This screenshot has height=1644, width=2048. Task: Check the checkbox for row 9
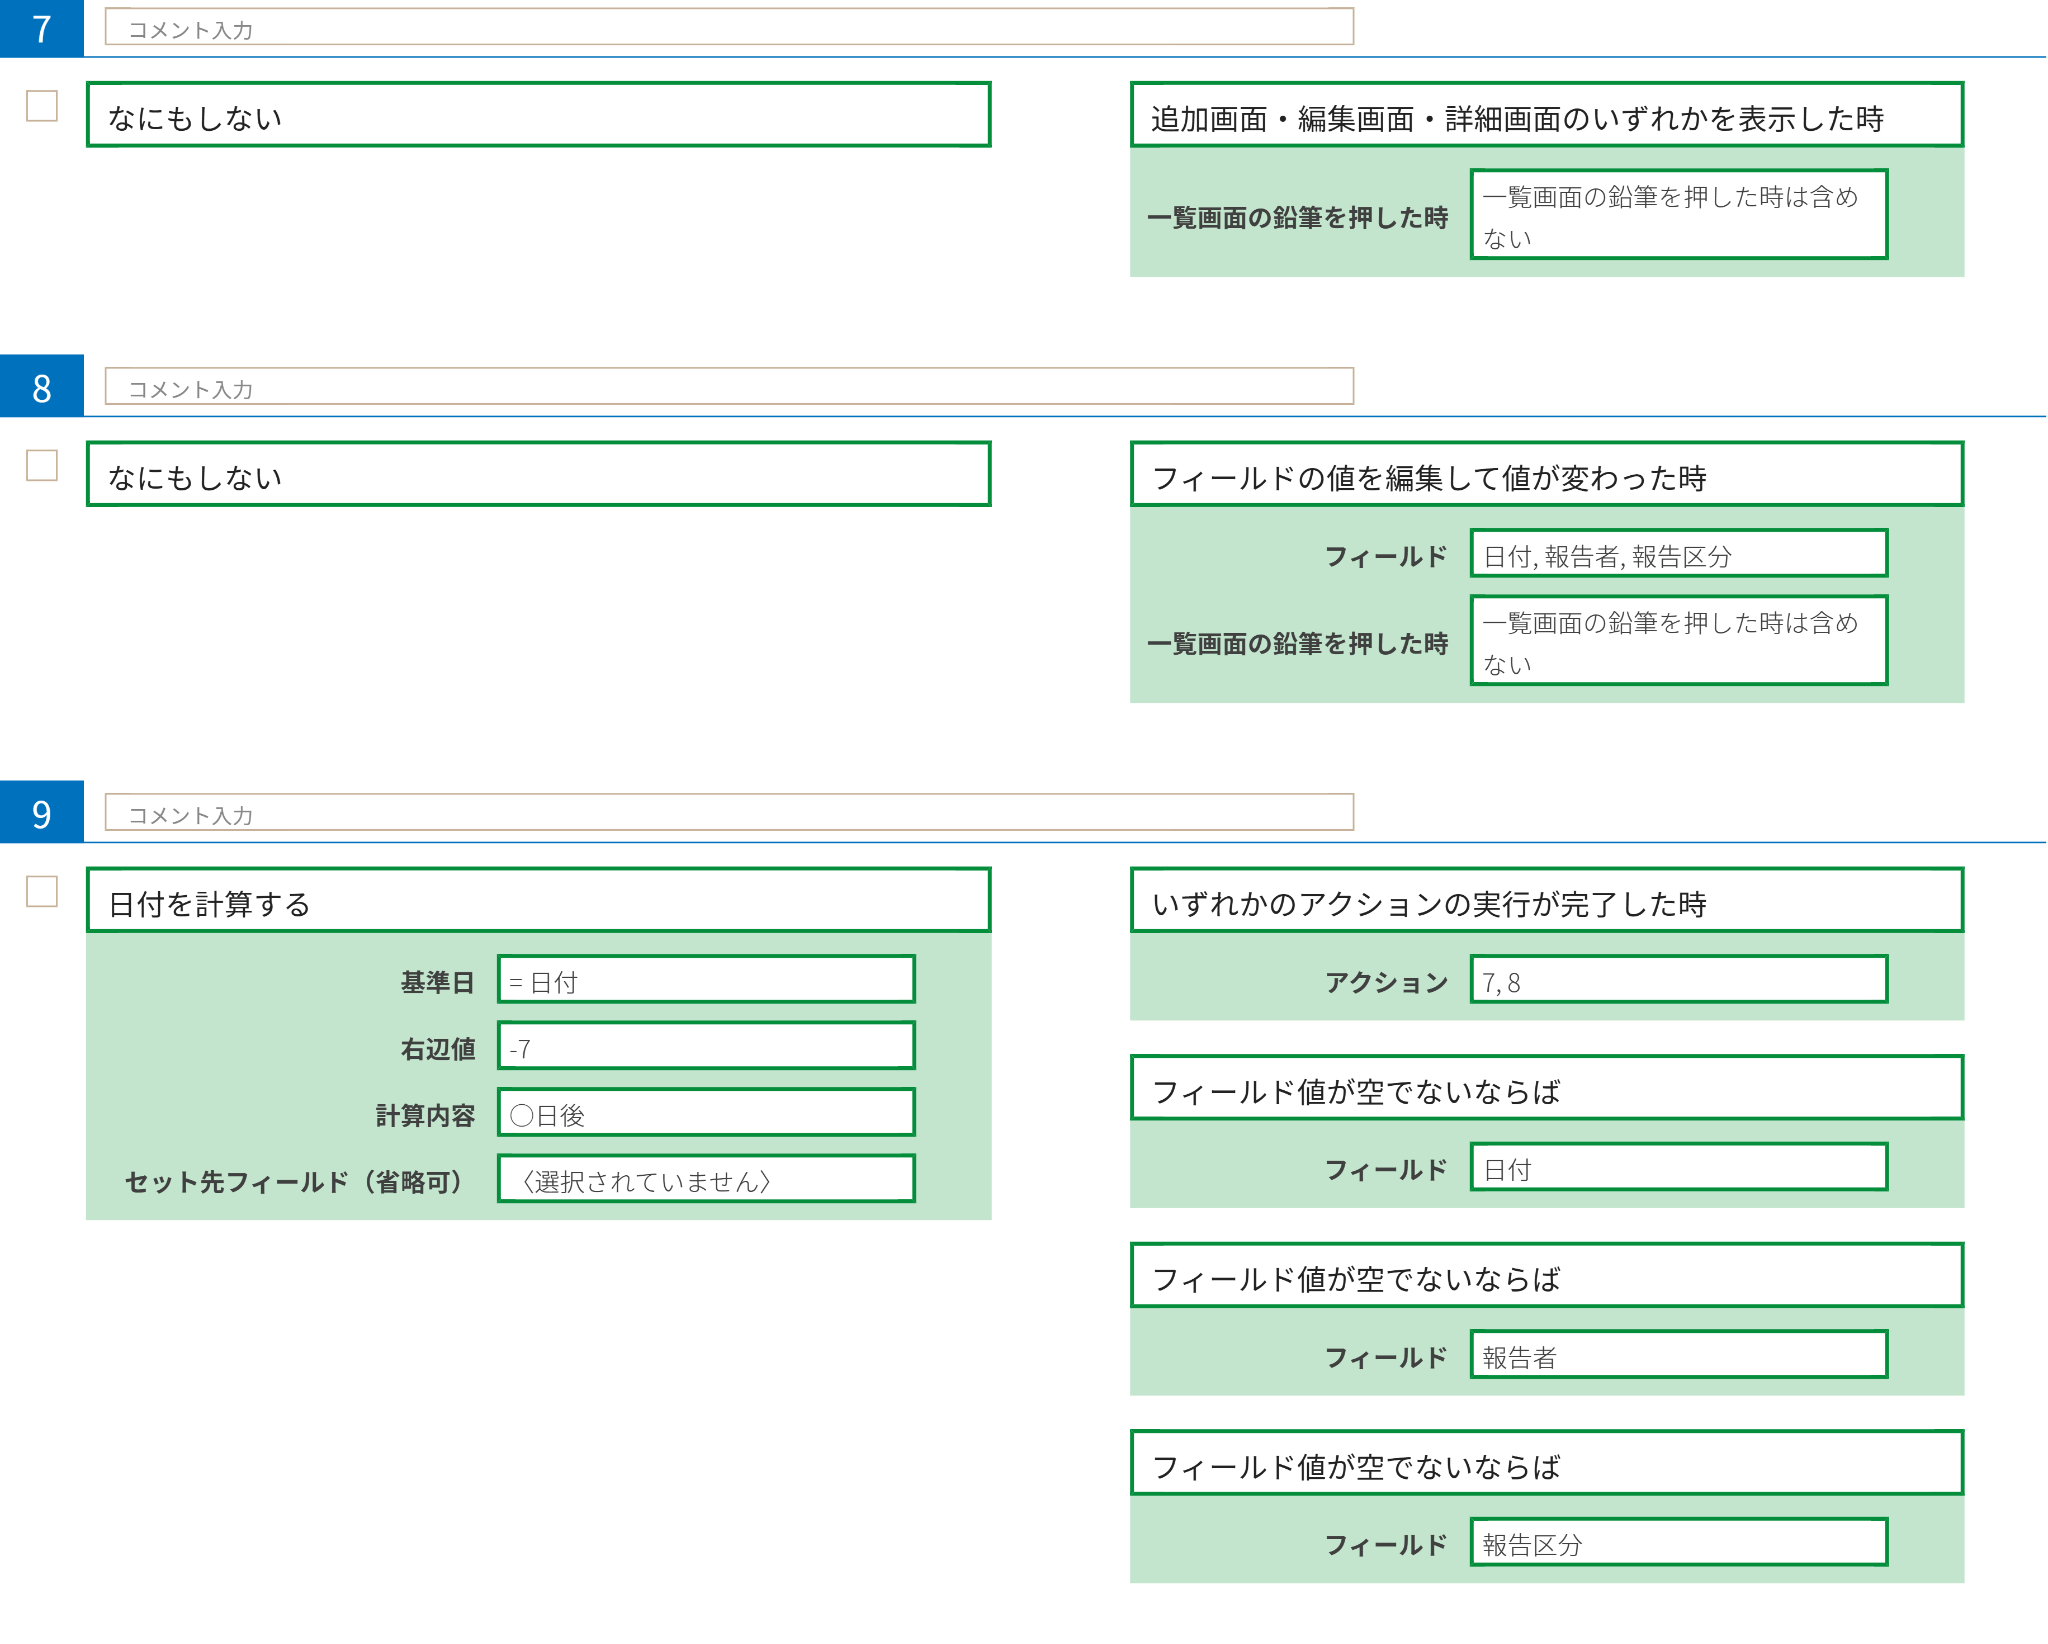(42, 892)
